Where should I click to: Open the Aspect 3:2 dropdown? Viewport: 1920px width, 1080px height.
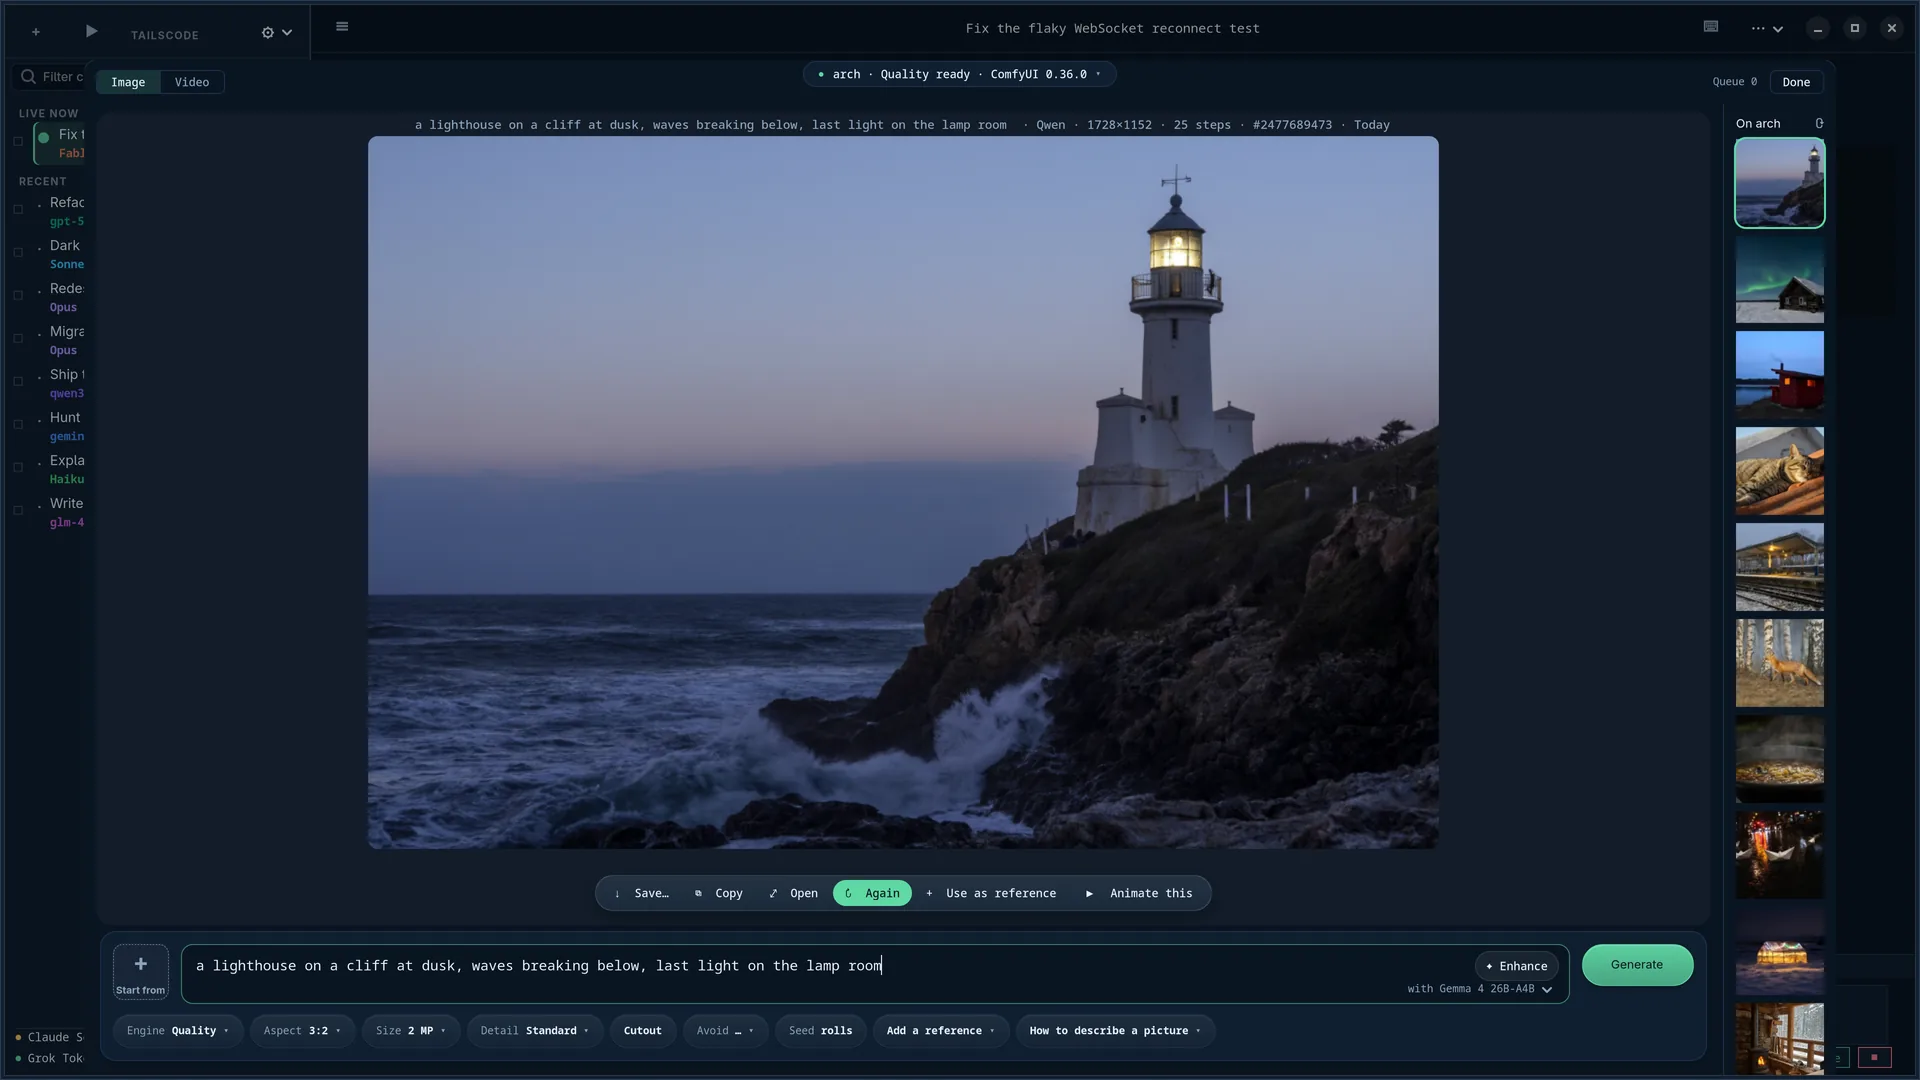point(302,1031)
